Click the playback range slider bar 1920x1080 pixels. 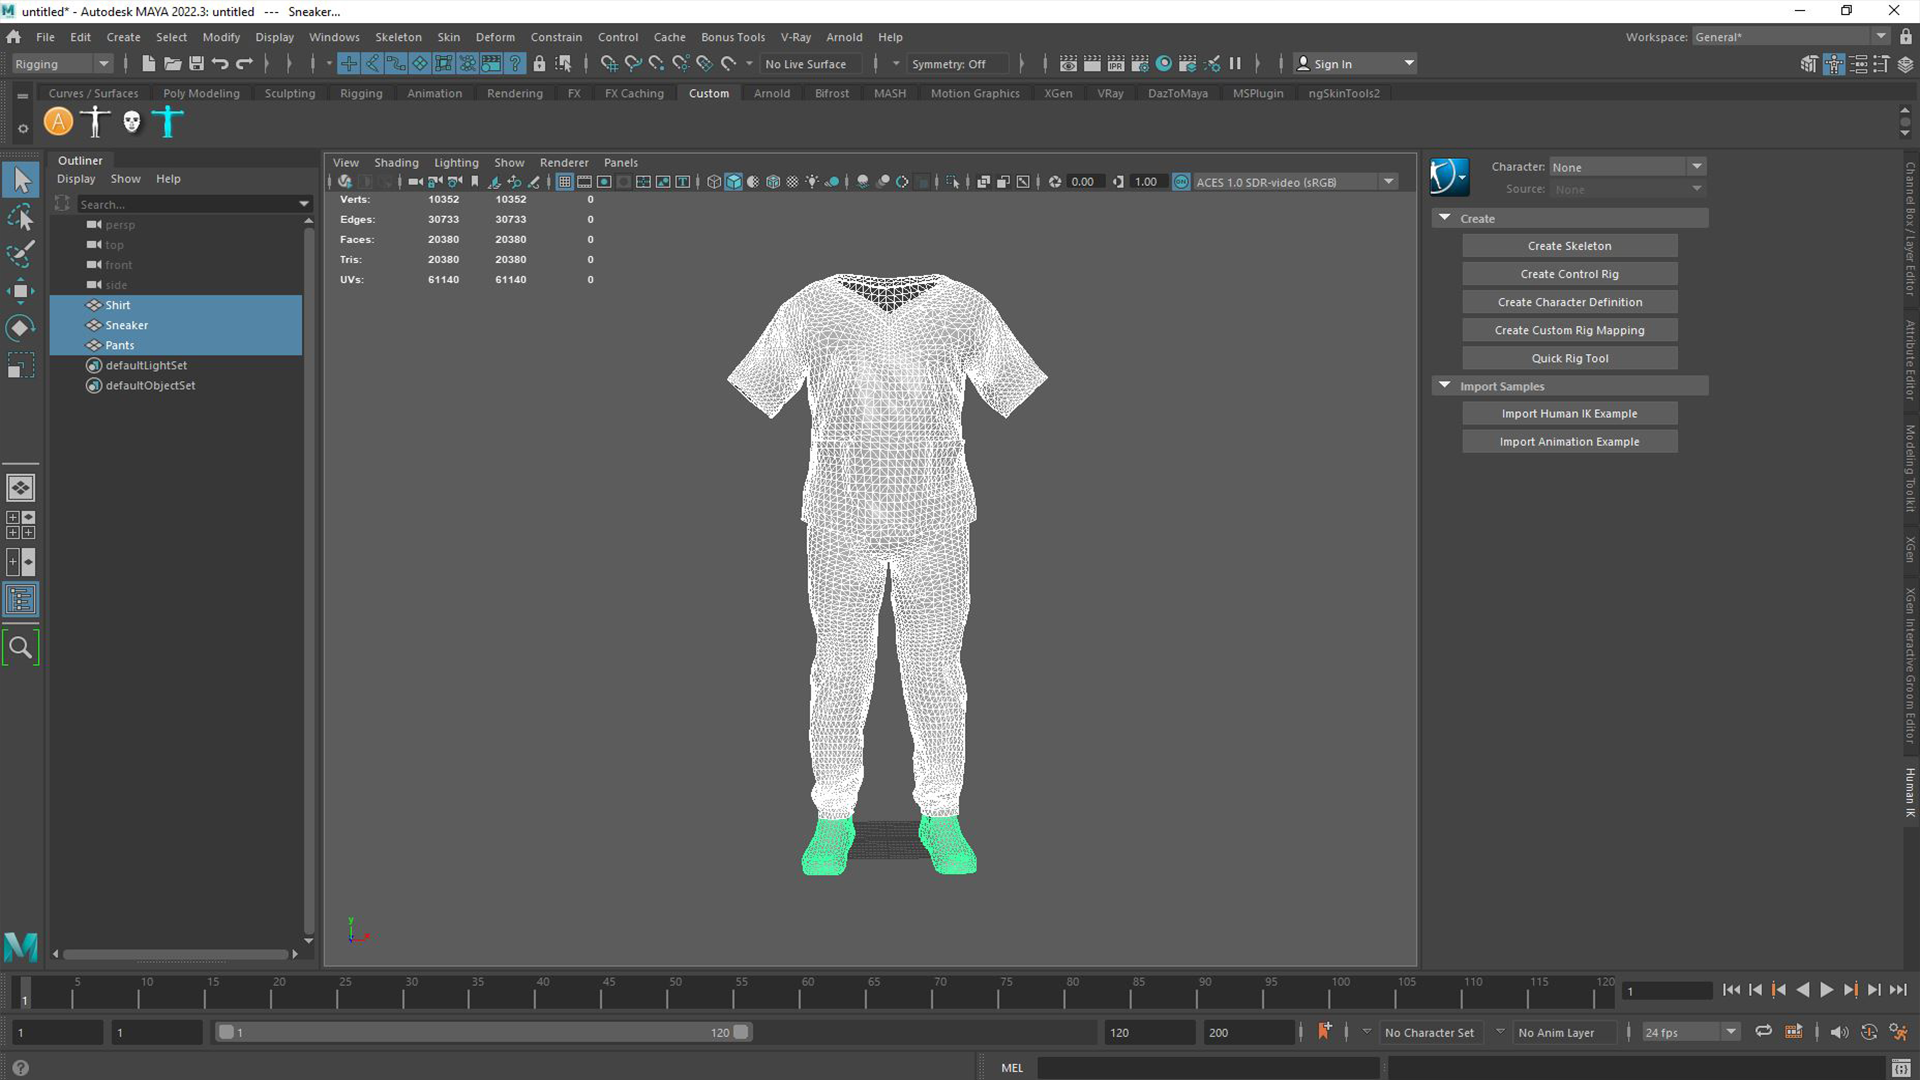click(x=483, y=1032)
